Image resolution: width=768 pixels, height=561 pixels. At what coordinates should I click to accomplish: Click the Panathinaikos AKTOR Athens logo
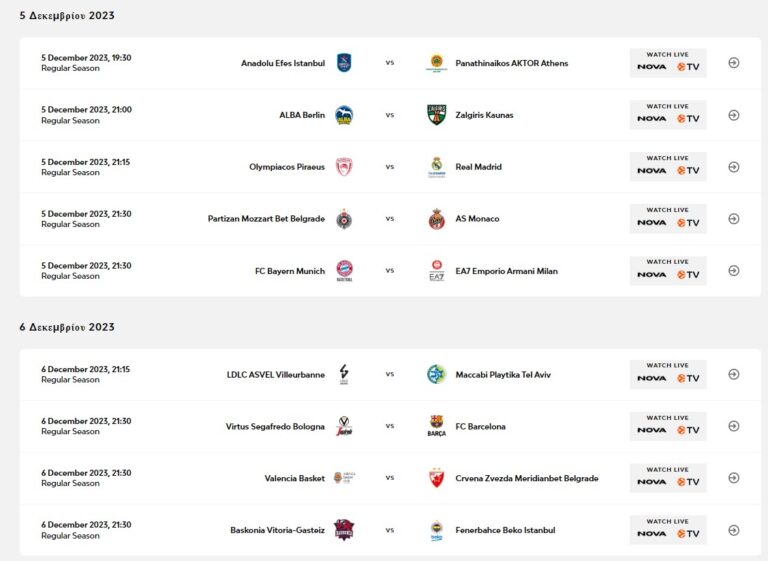coord(436,63)
